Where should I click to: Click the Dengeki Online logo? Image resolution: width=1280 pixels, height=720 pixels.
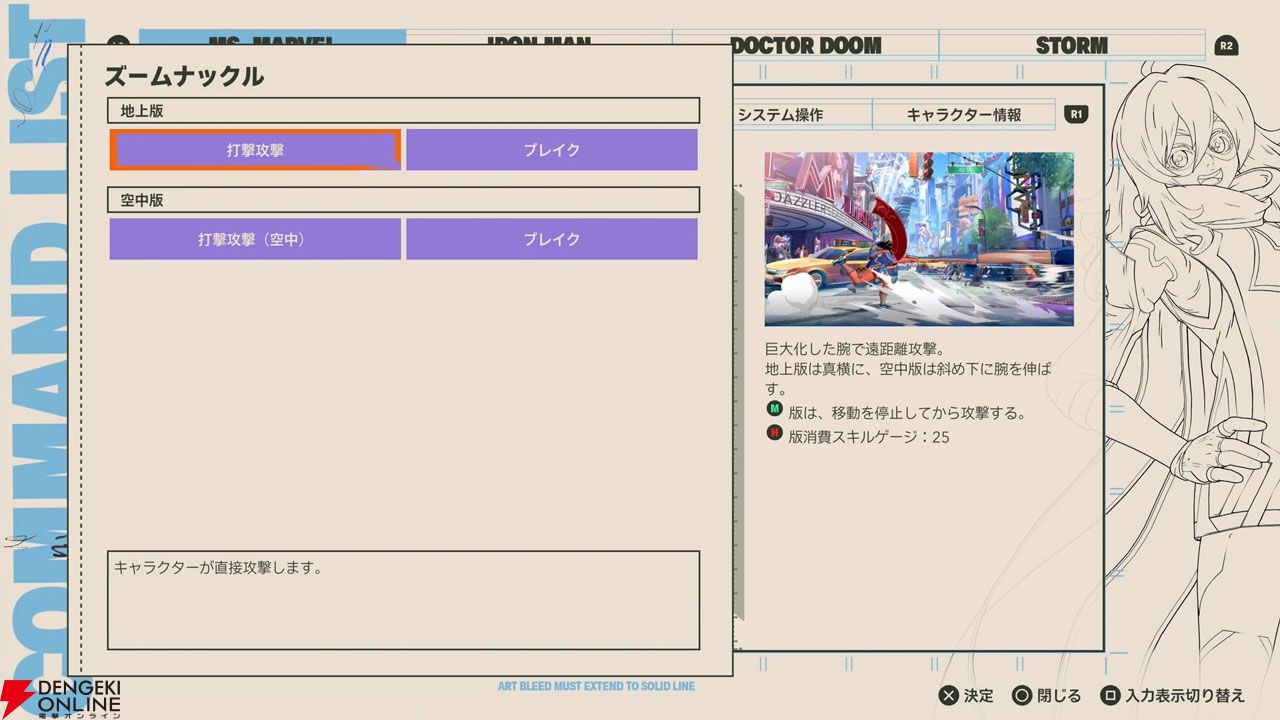coord(62,698)
